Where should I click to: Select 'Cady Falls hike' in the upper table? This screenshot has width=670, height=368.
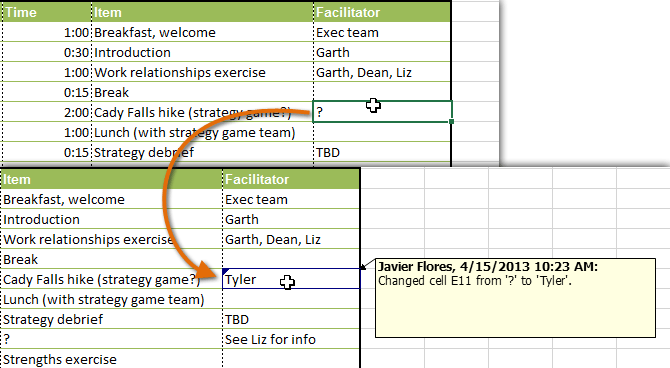(202, 113)
